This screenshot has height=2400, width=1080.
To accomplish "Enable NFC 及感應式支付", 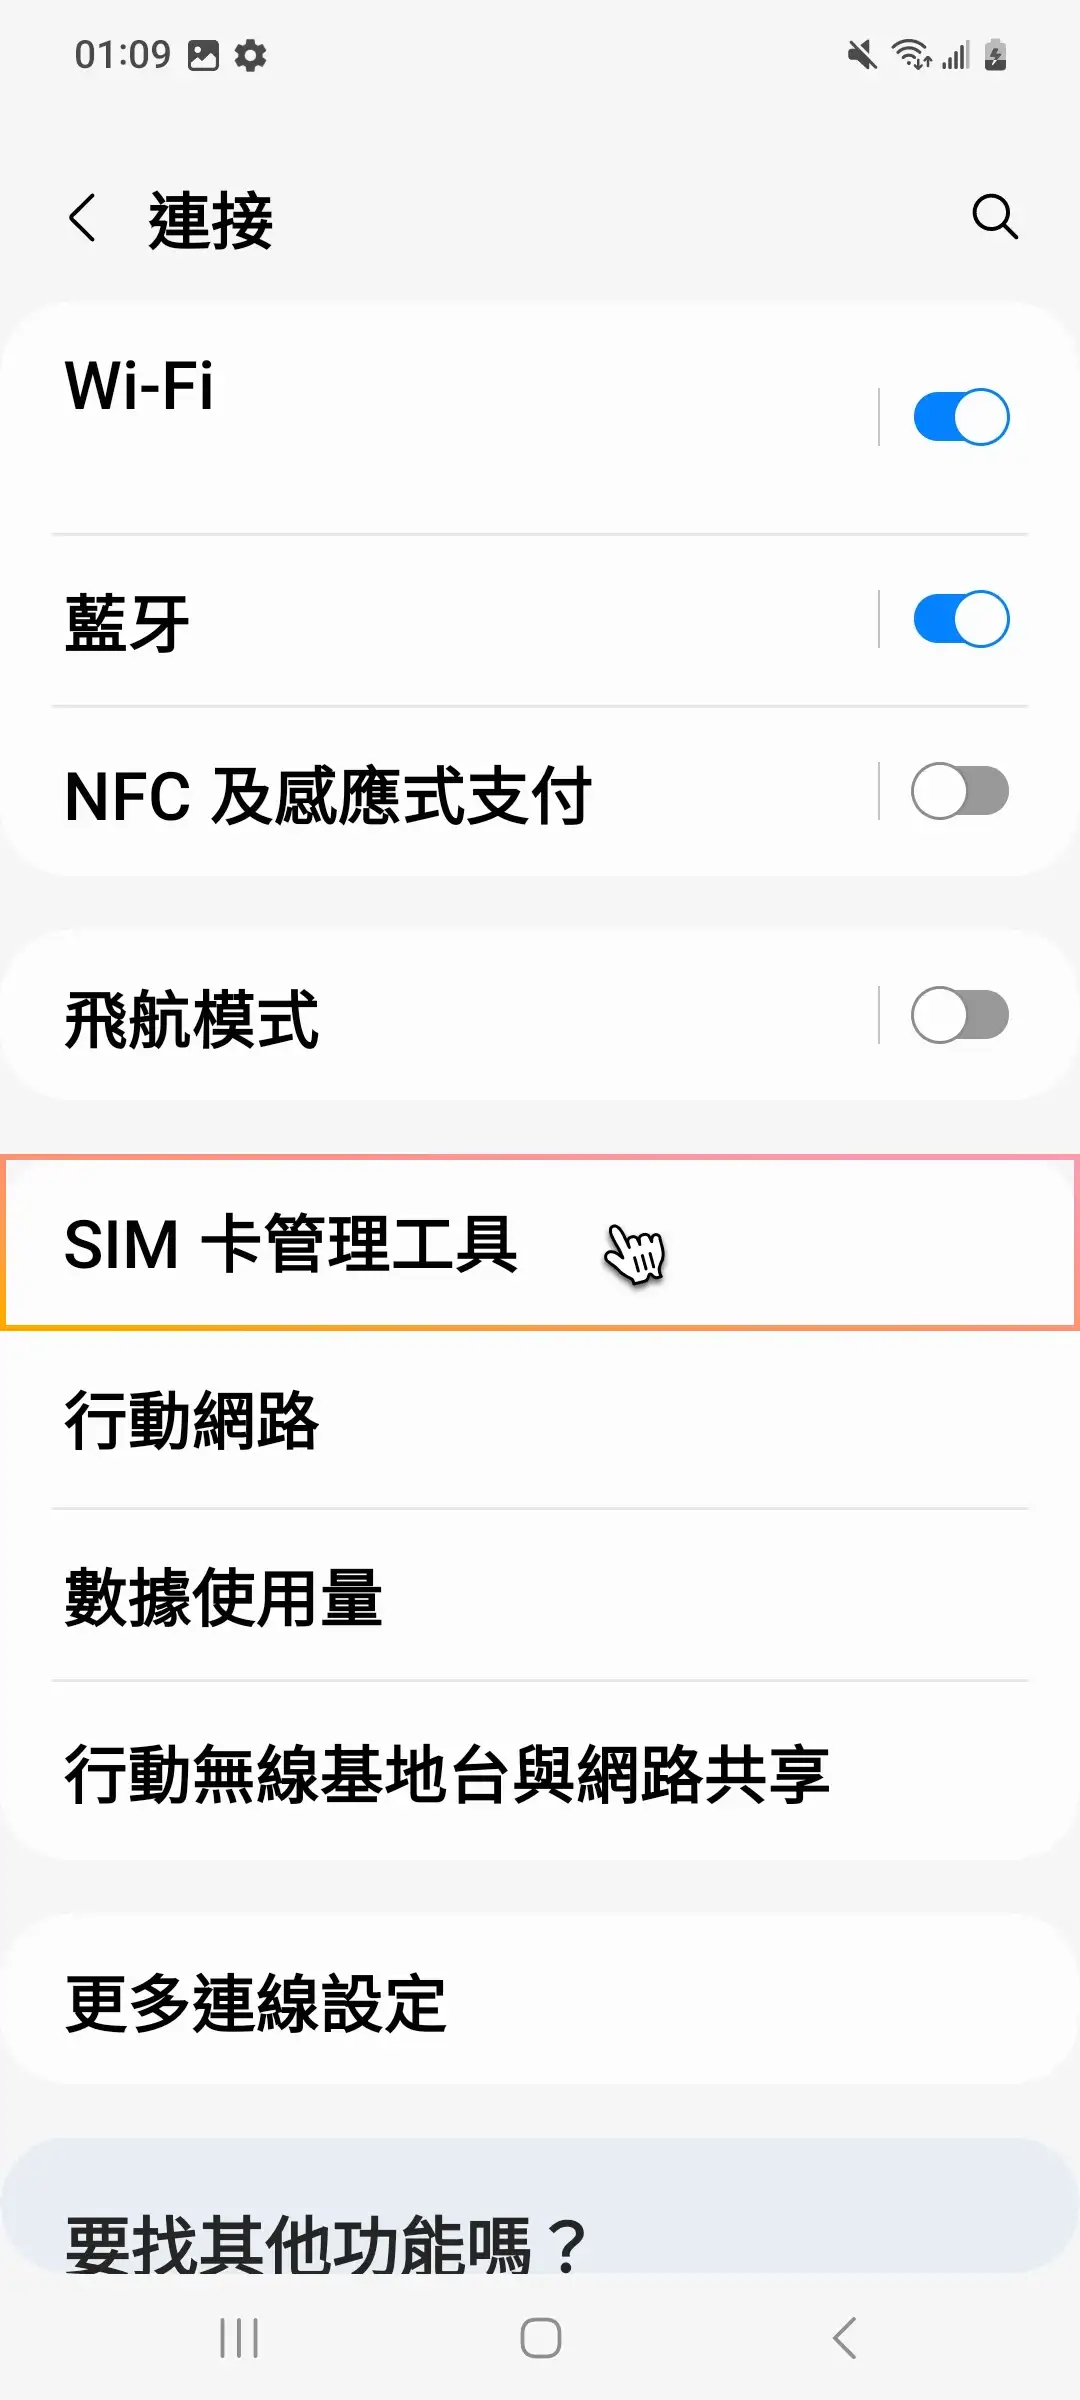I will 958,792.
